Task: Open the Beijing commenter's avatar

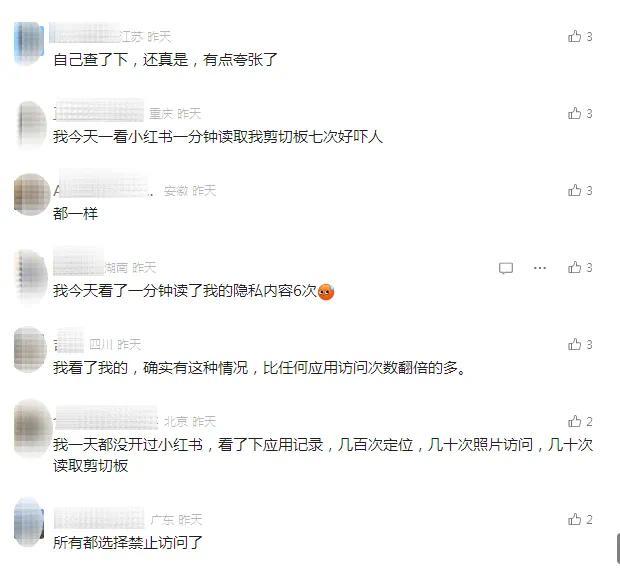Action: click(32, 428)
